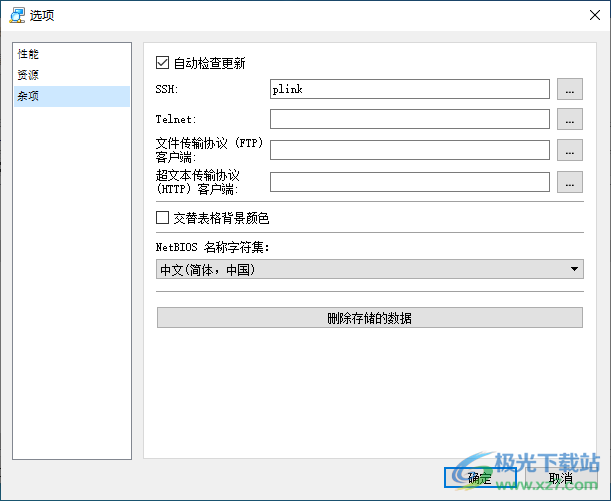Click the SSH input field containing plink
Image resolution: width=611 pixels, height=501 pixels.
(410, 89)
